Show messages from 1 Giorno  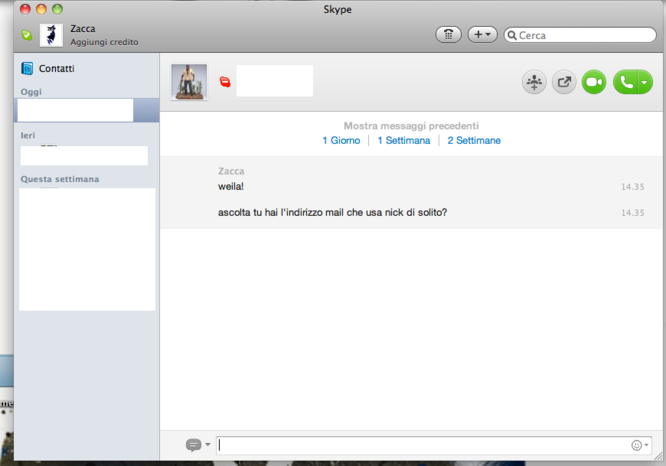341,141
